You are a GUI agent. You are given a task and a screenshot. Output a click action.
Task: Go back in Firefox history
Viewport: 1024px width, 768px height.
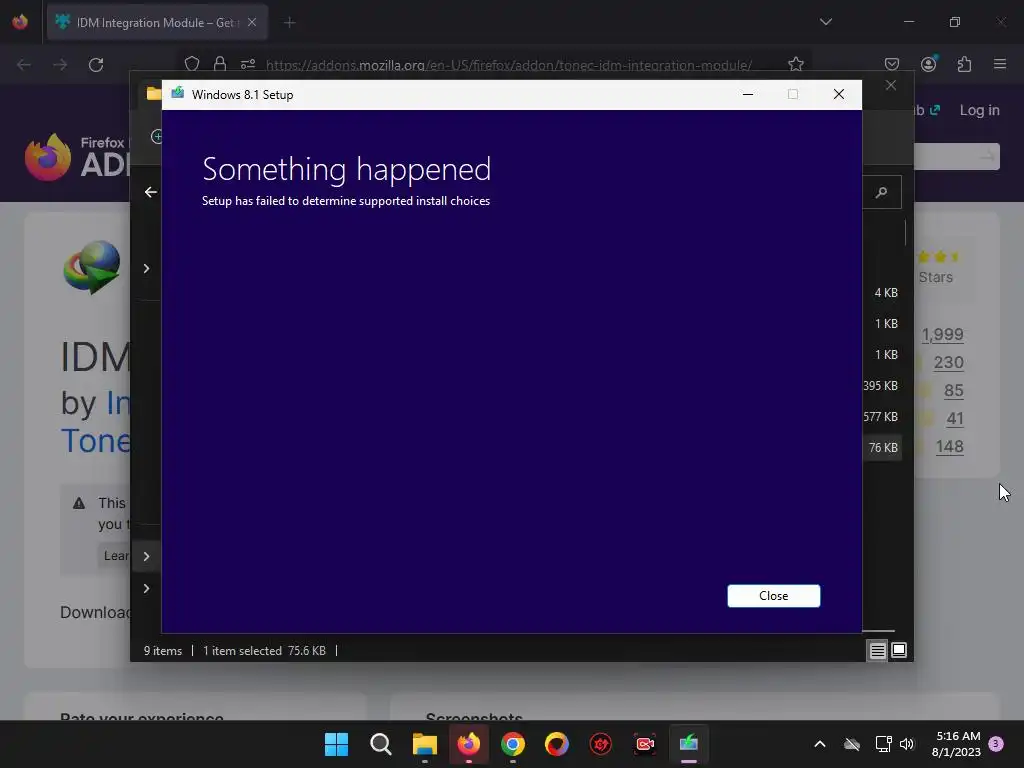coord(24,65)
